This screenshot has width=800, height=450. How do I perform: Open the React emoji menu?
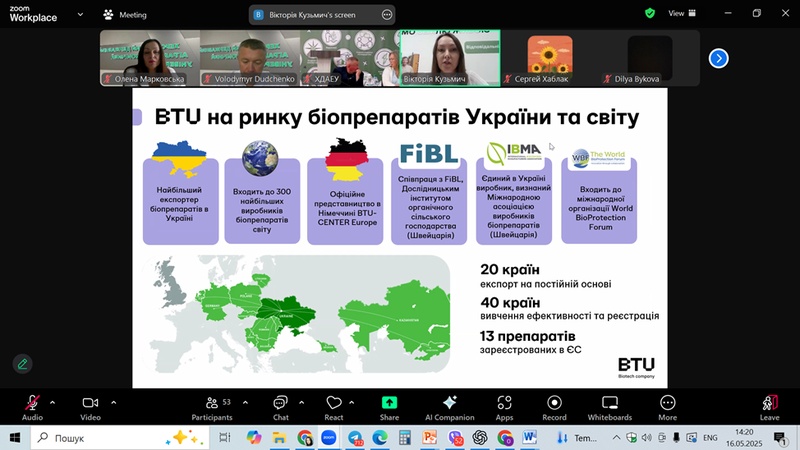point(334,406)
